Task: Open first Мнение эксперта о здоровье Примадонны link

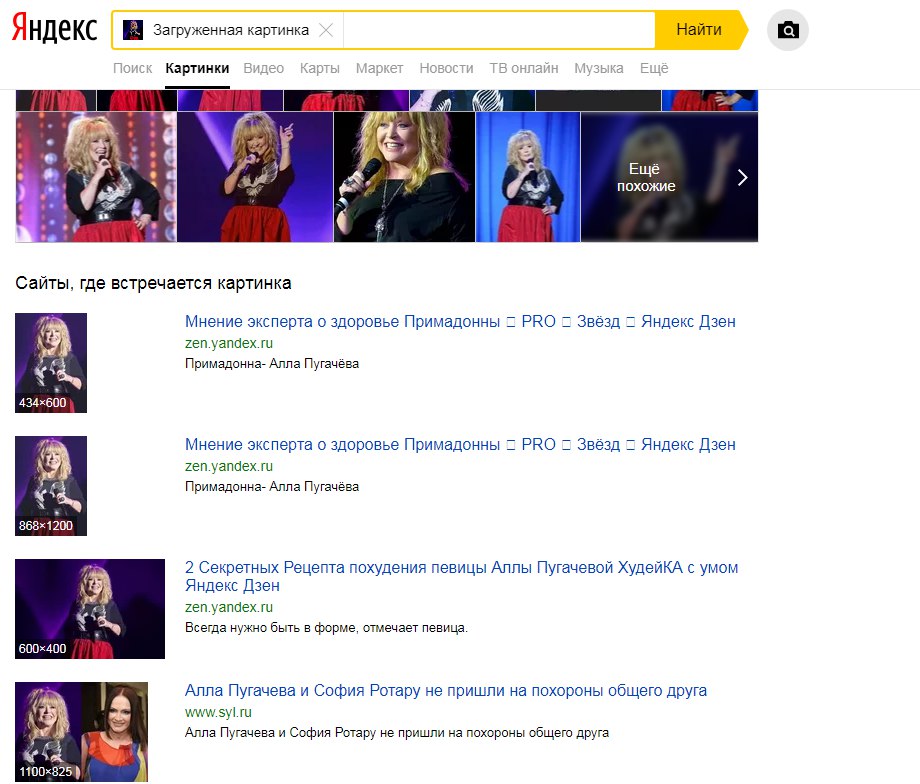Action: point(460,322)
